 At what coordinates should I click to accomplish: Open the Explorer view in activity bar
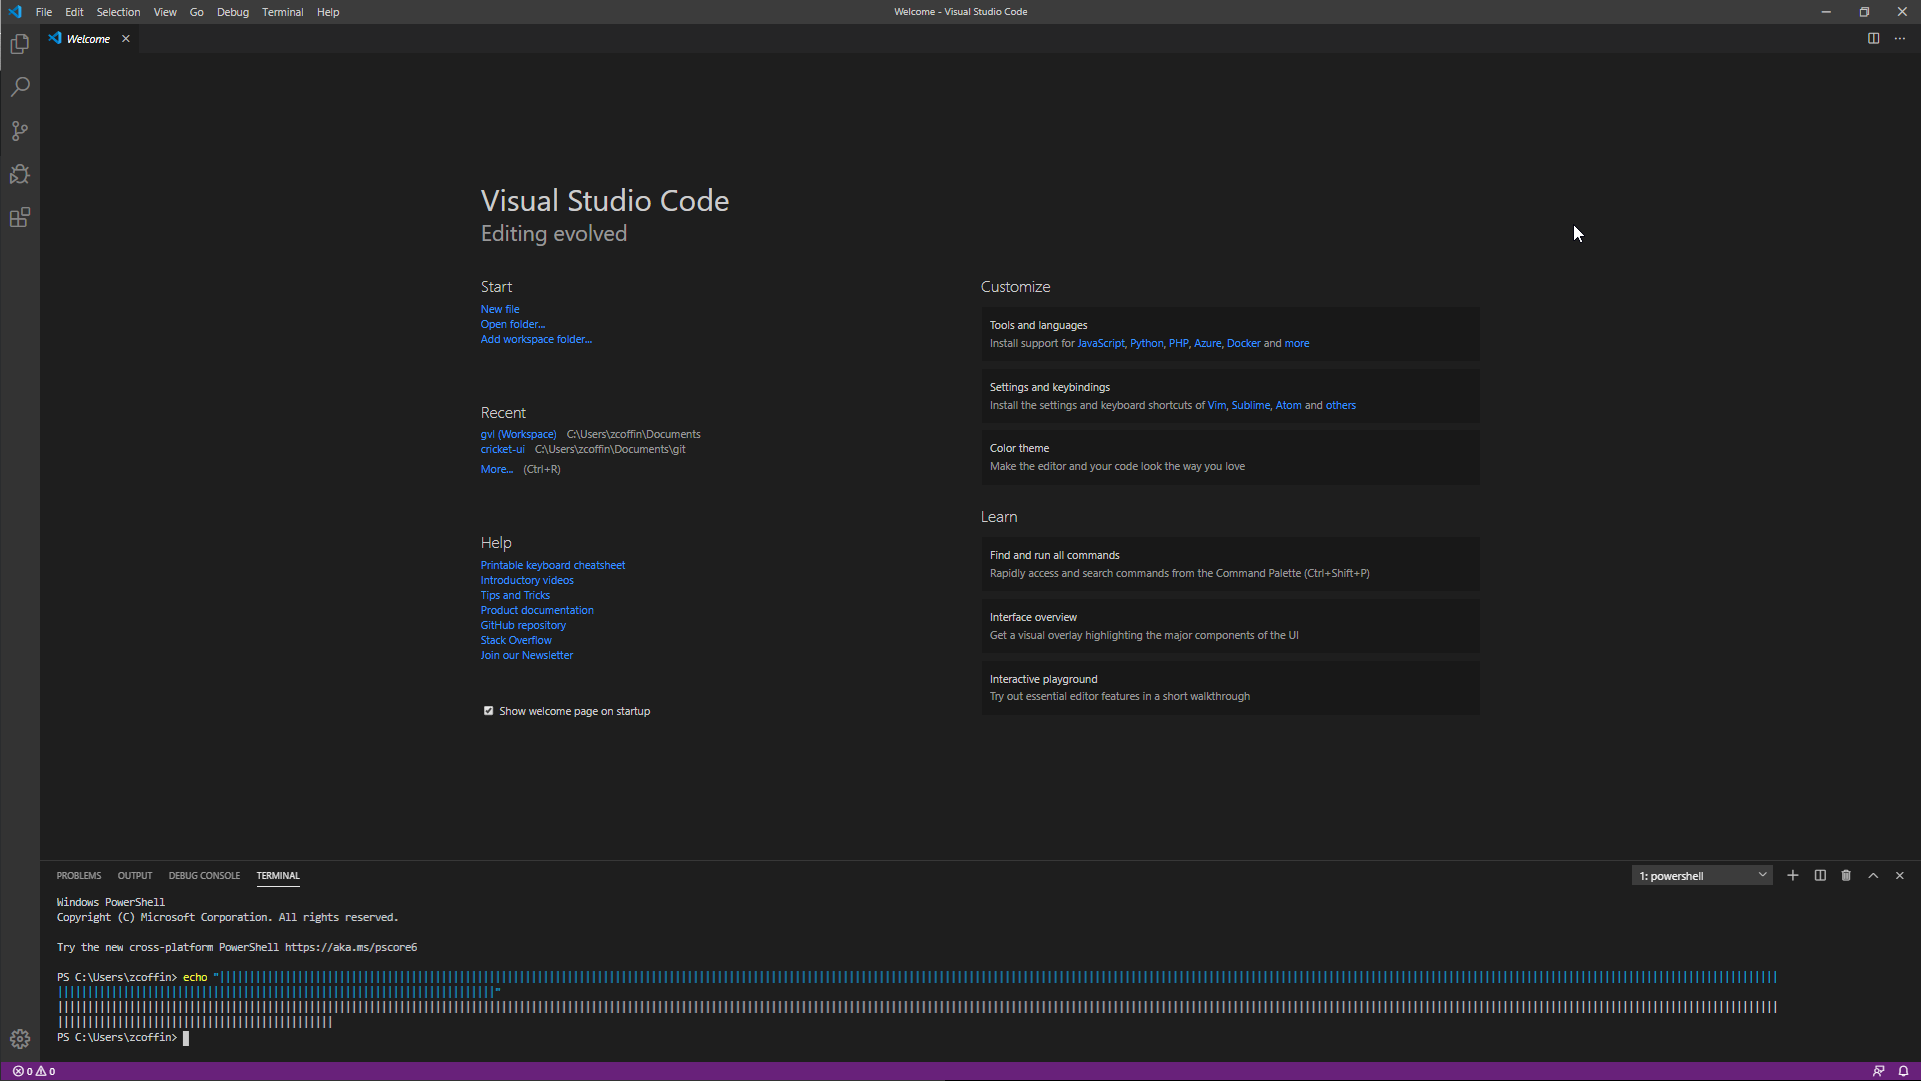[x=20, y=44]
